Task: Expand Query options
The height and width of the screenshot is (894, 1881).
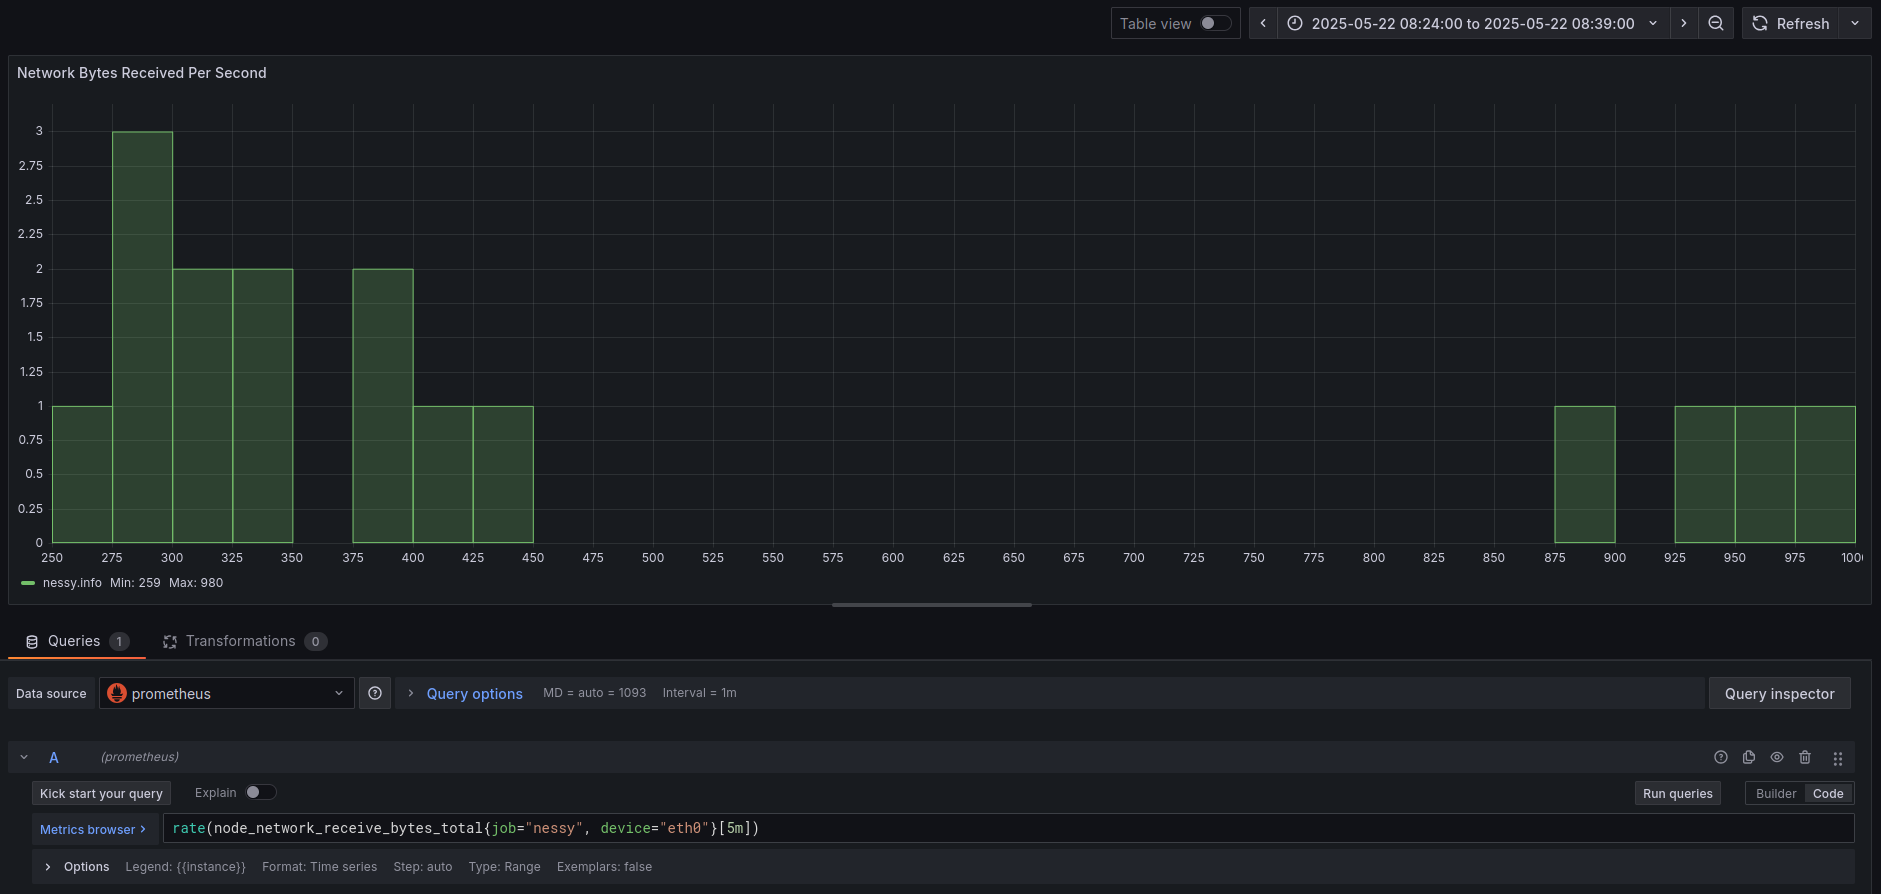Action: [474, 693]
